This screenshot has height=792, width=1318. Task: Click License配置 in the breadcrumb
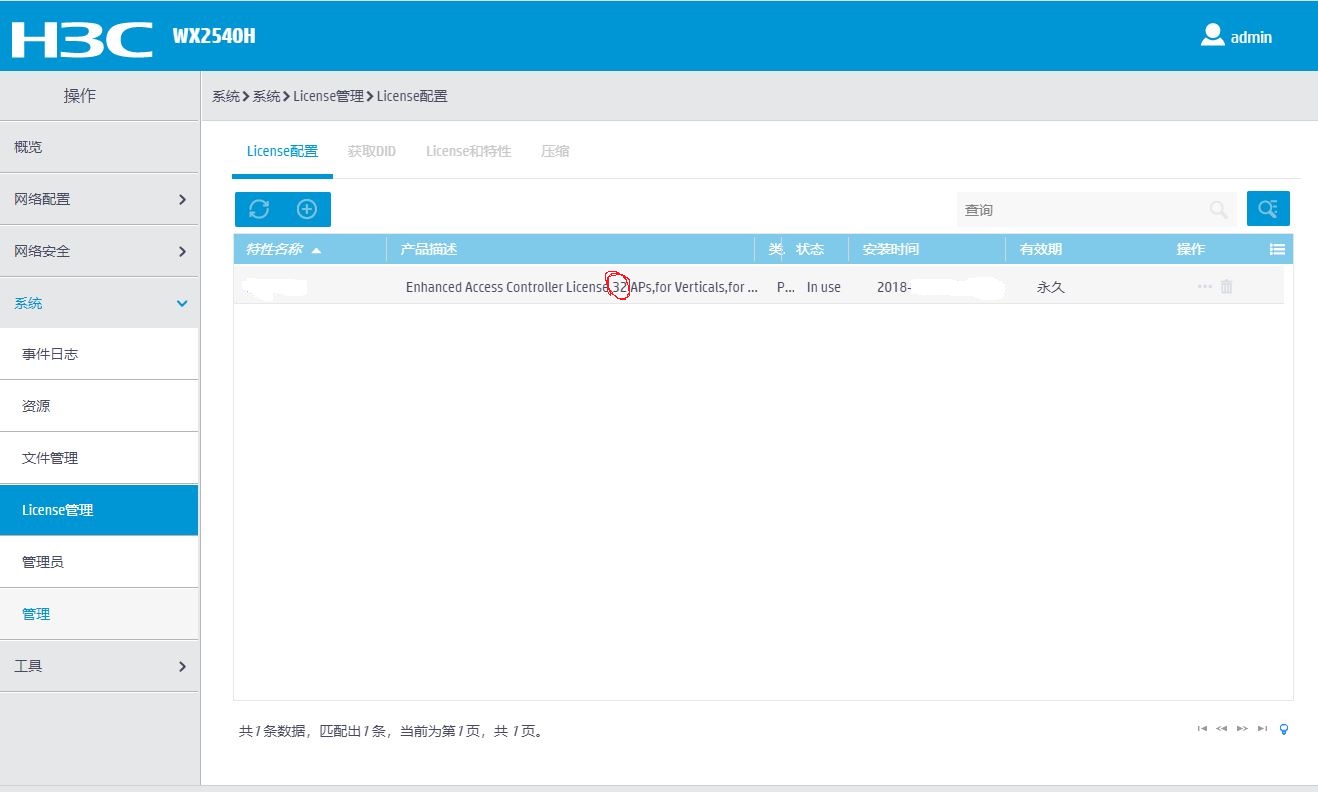click(412, 96)
